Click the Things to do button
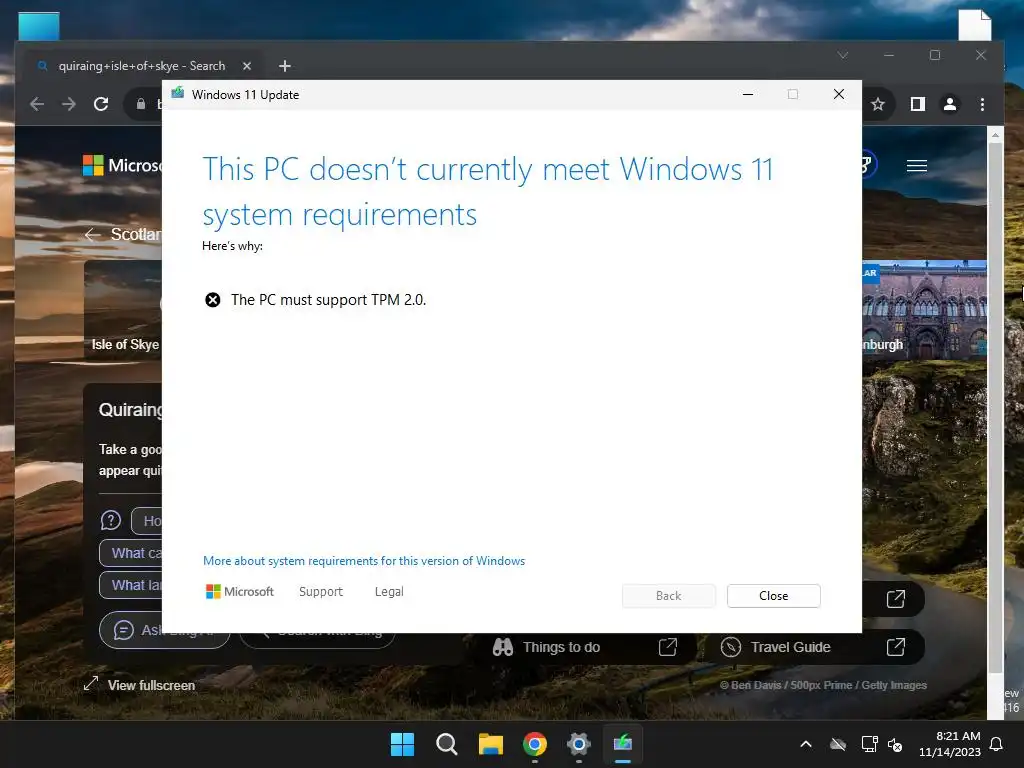1024x768 pixels. click(584, 647)
